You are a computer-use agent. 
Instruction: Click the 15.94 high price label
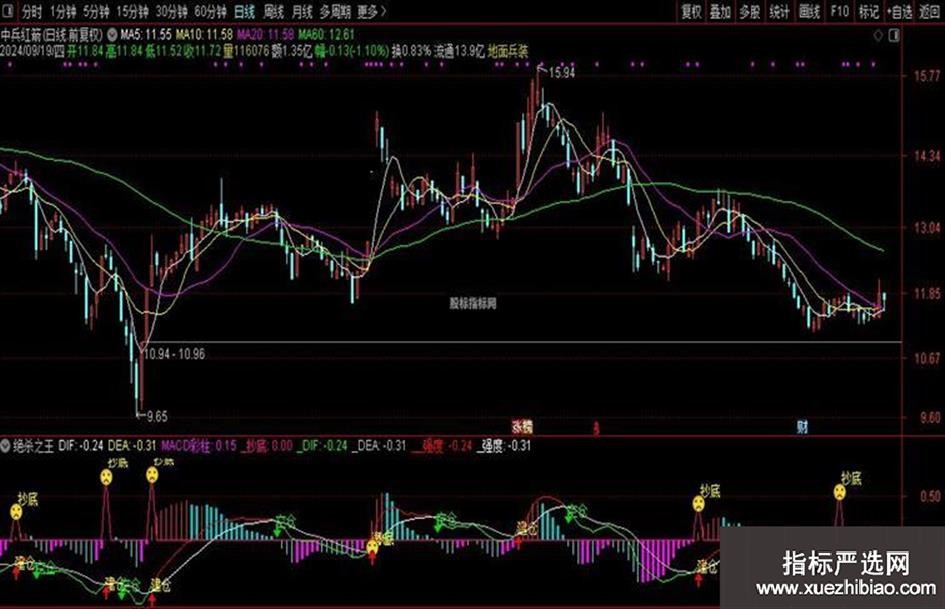pyautogui.click(x=562, y=73)
